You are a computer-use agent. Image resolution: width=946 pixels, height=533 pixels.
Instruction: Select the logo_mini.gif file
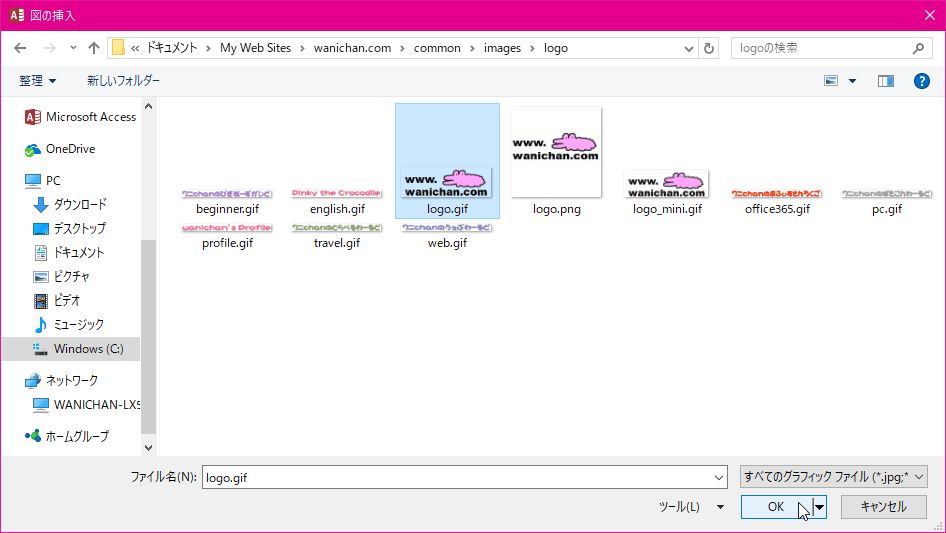(667, 193)
